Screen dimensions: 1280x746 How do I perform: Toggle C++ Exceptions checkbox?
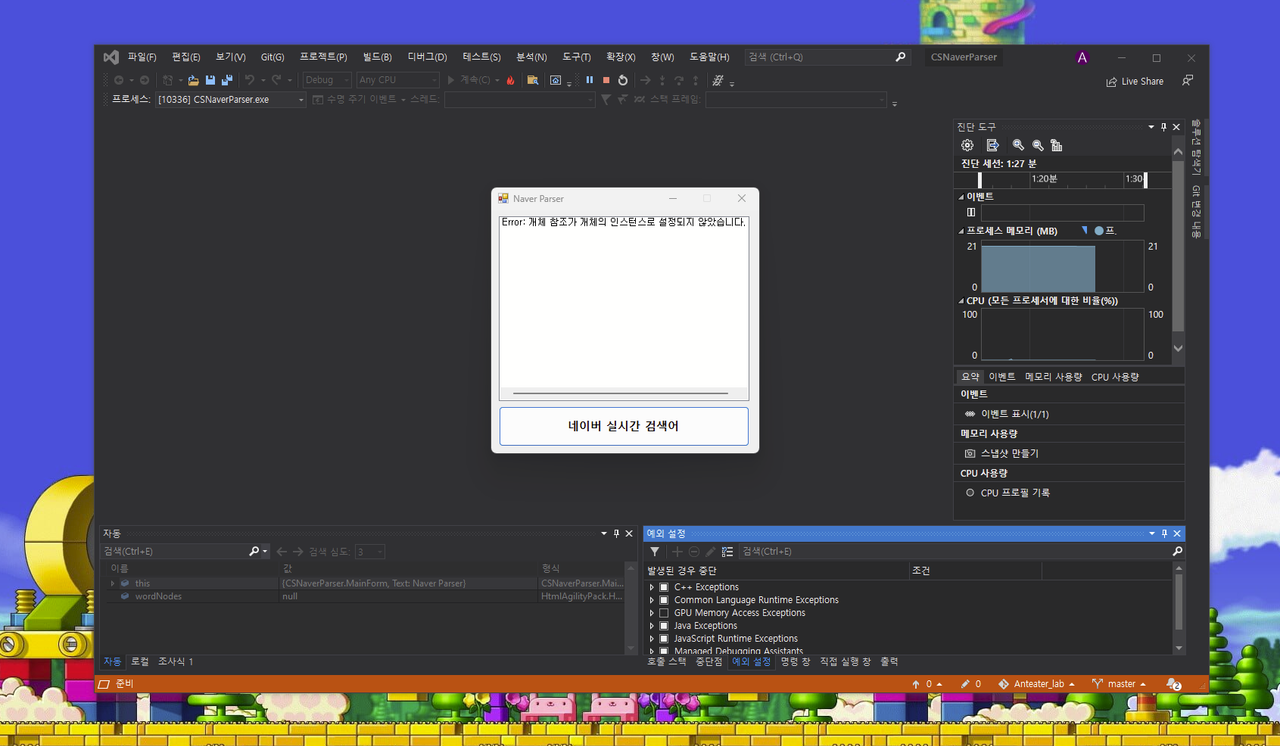click(x=664, y=587)
